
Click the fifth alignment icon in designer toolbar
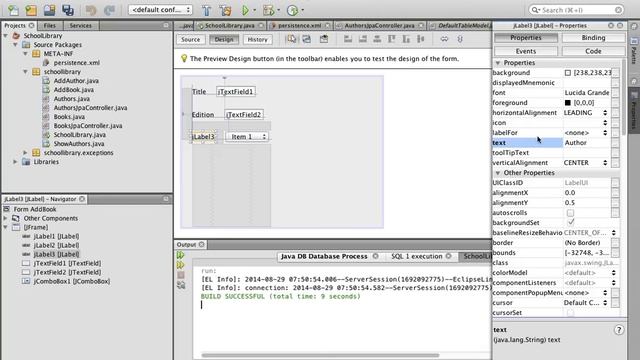406,39
